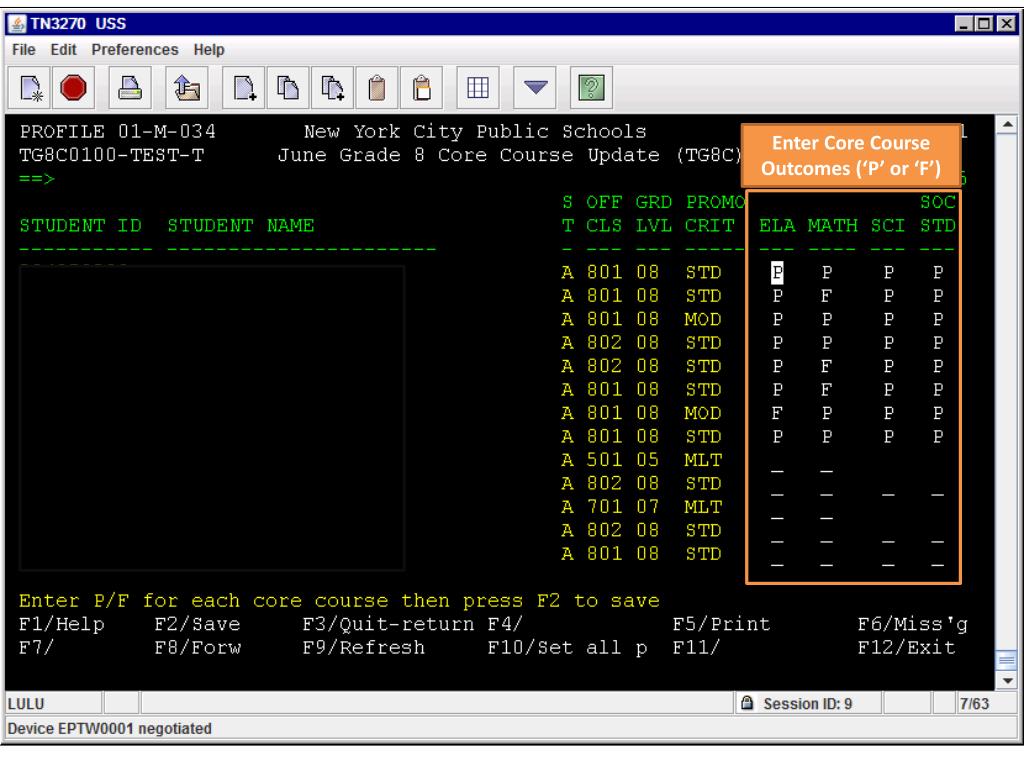1024x768 pixels.
Task: Maximize the TN3270 USS window
Action: [x=985, y=24]
